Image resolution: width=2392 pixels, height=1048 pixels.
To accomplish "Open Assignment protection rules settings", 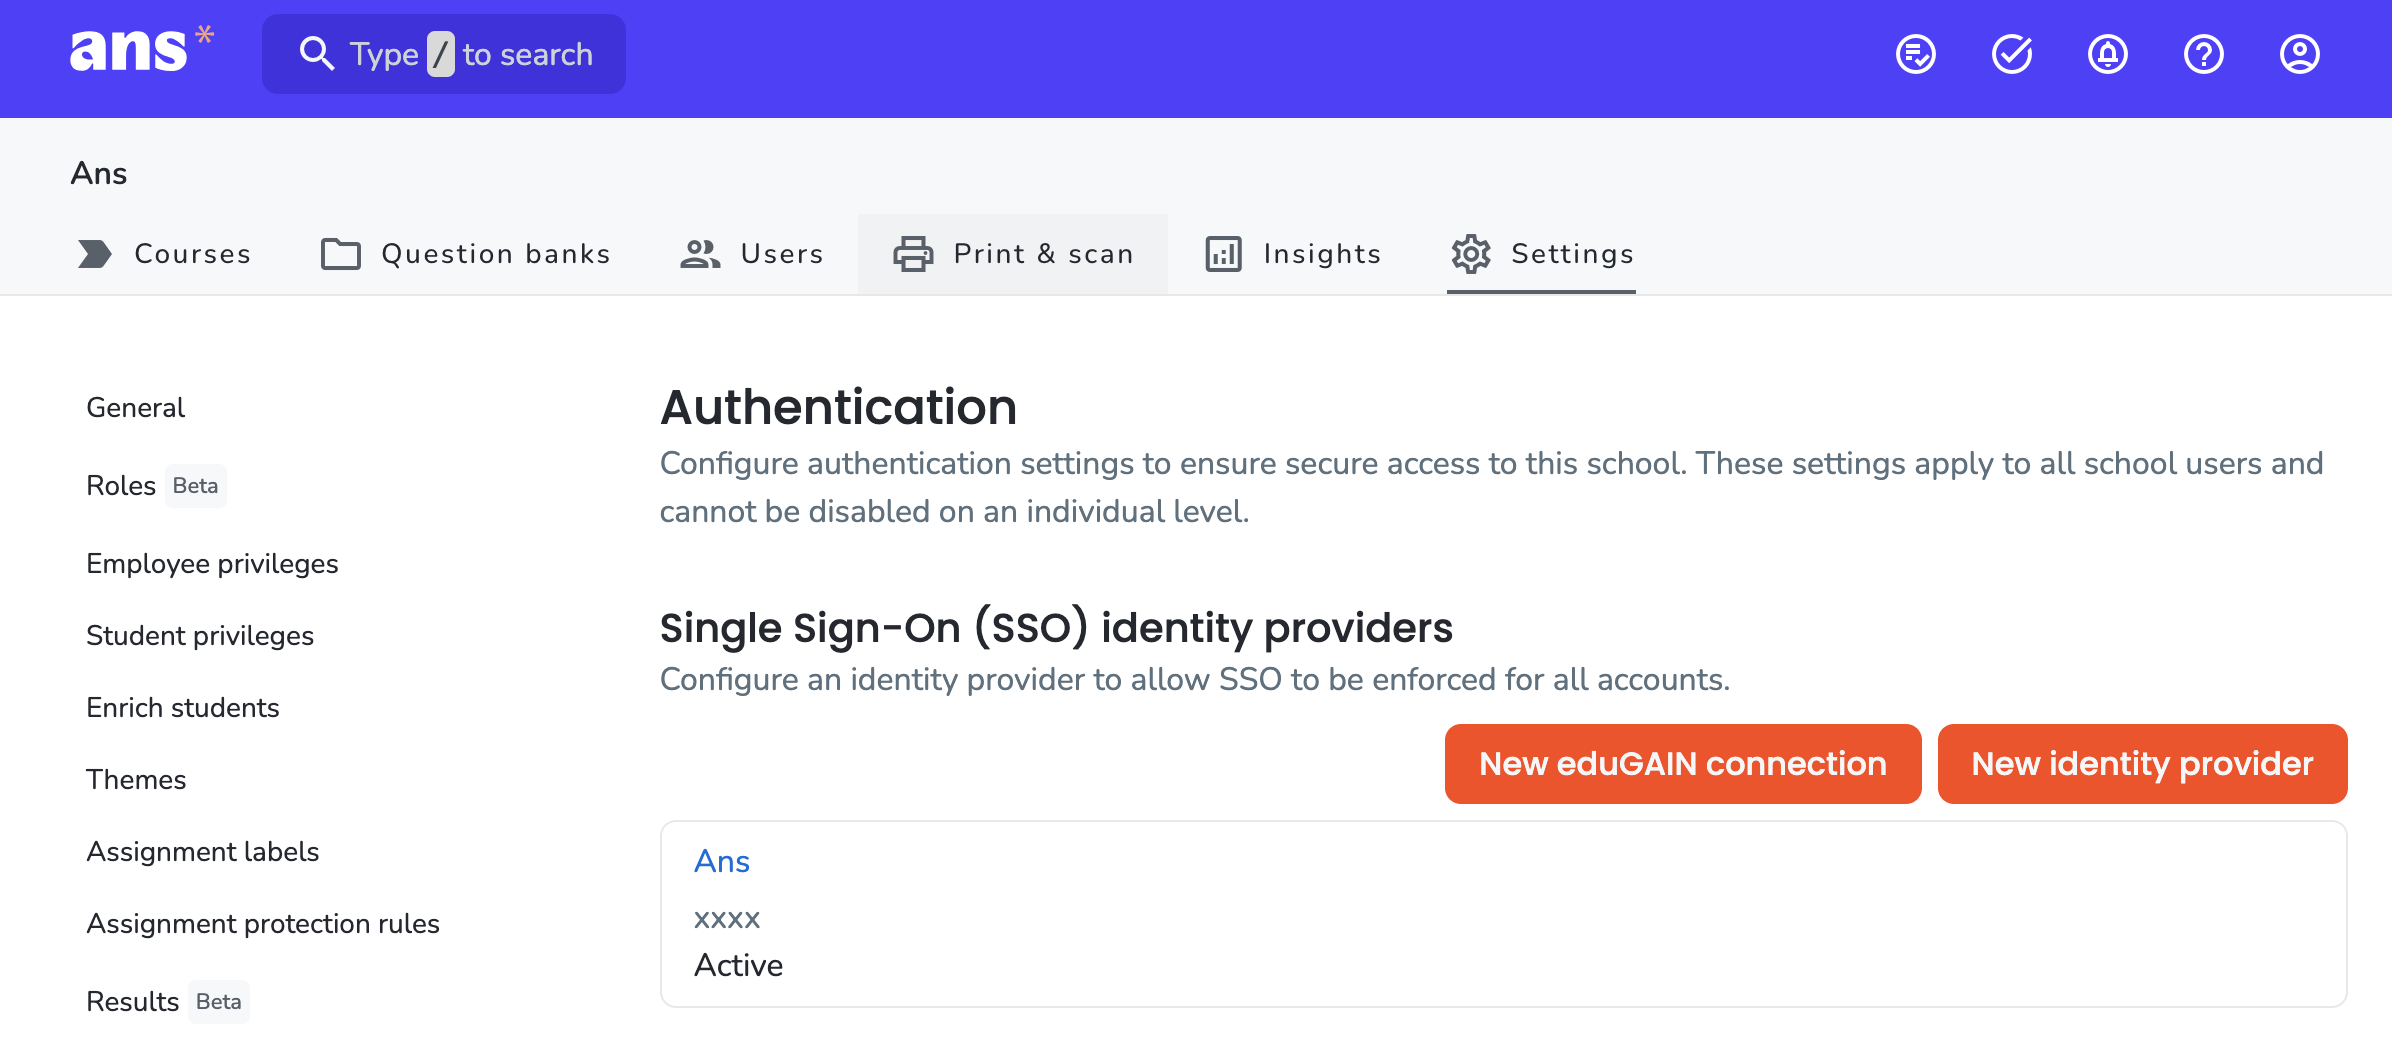I will (x=263, y=924).
